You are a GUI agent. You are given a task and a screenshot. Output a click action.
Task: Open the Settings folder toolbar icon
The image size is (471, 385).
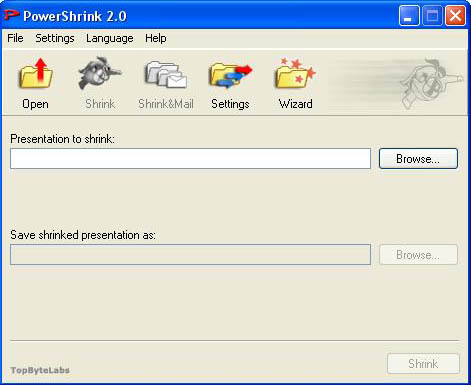[230, 76]
